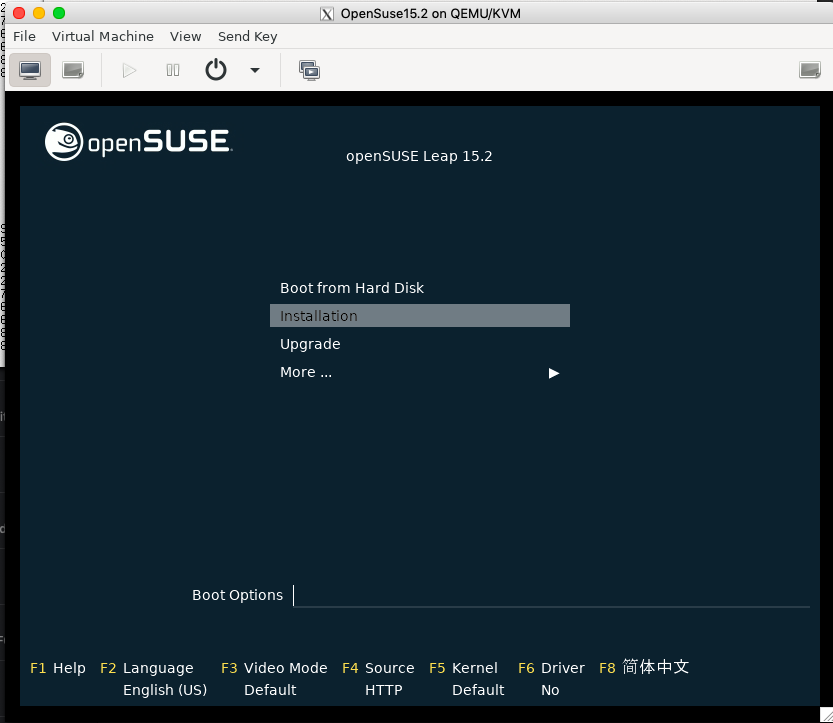Select the Upgrade boot entry

click(310, 344)
